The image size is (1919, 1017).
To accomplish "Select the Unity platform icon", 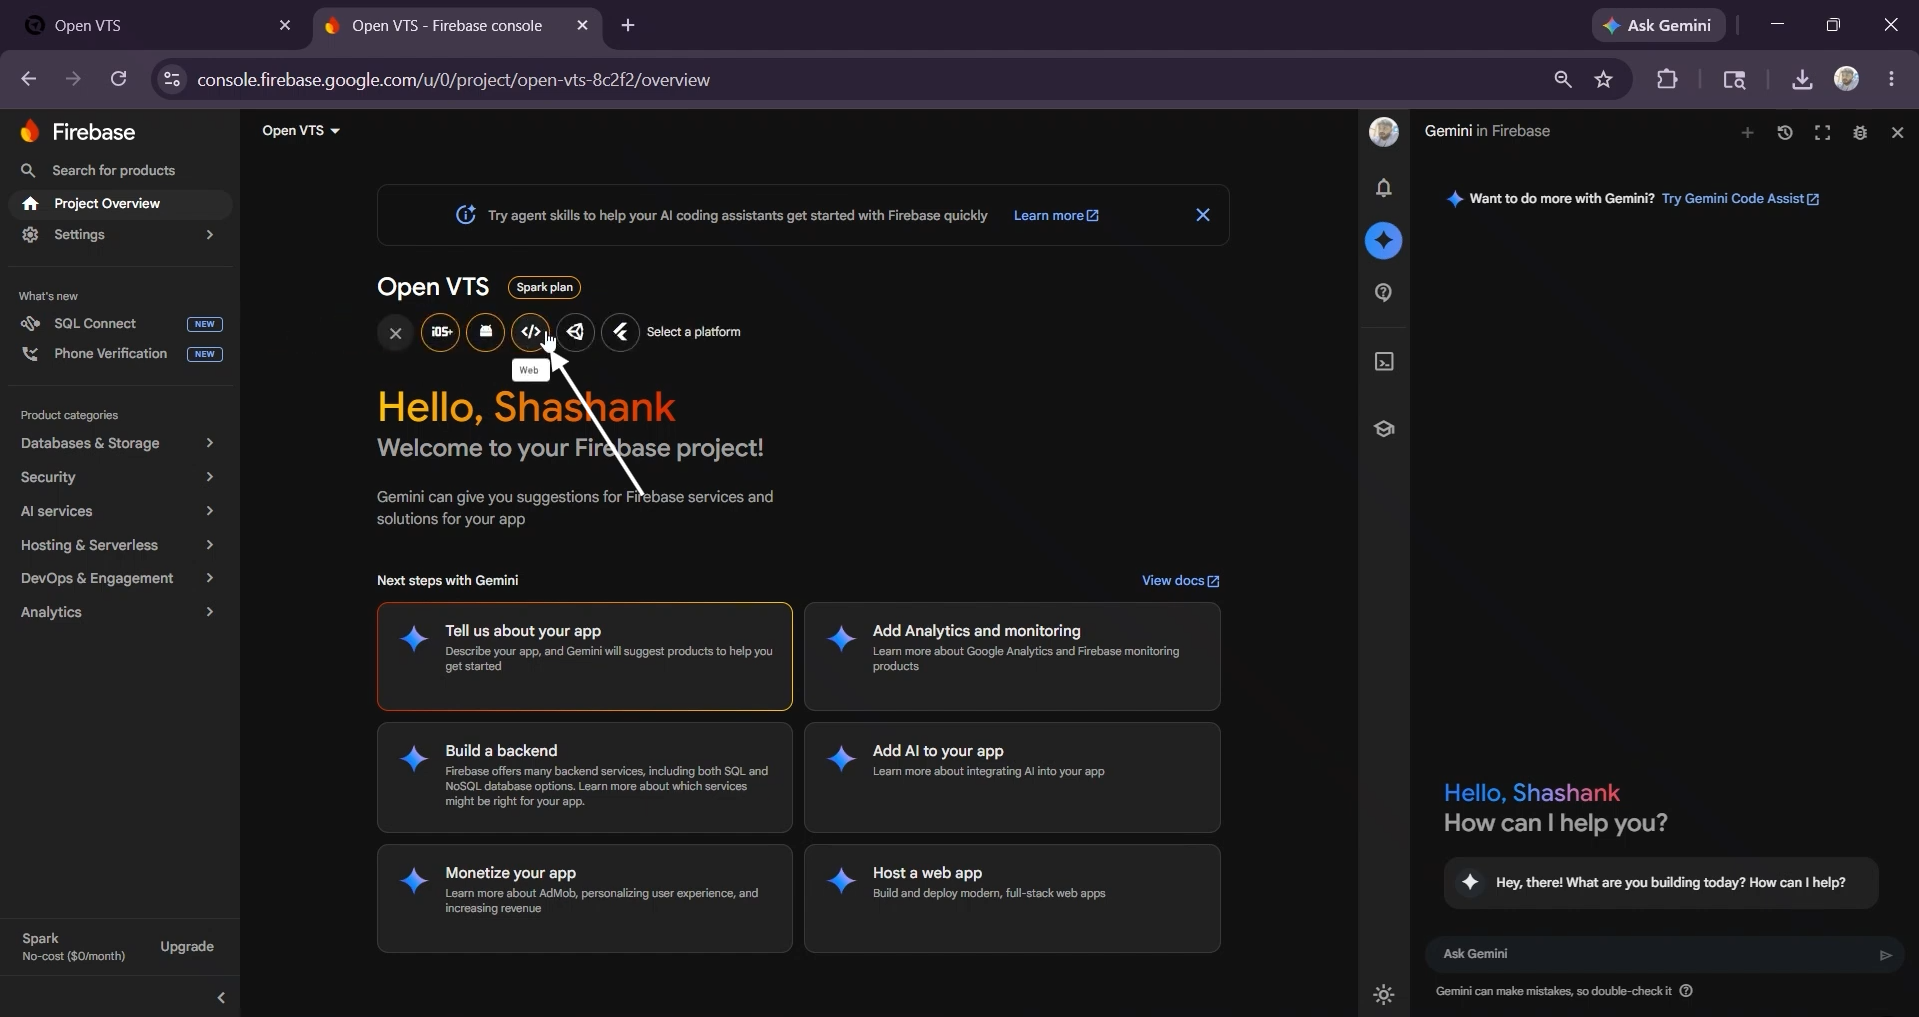I will (576, 332).
